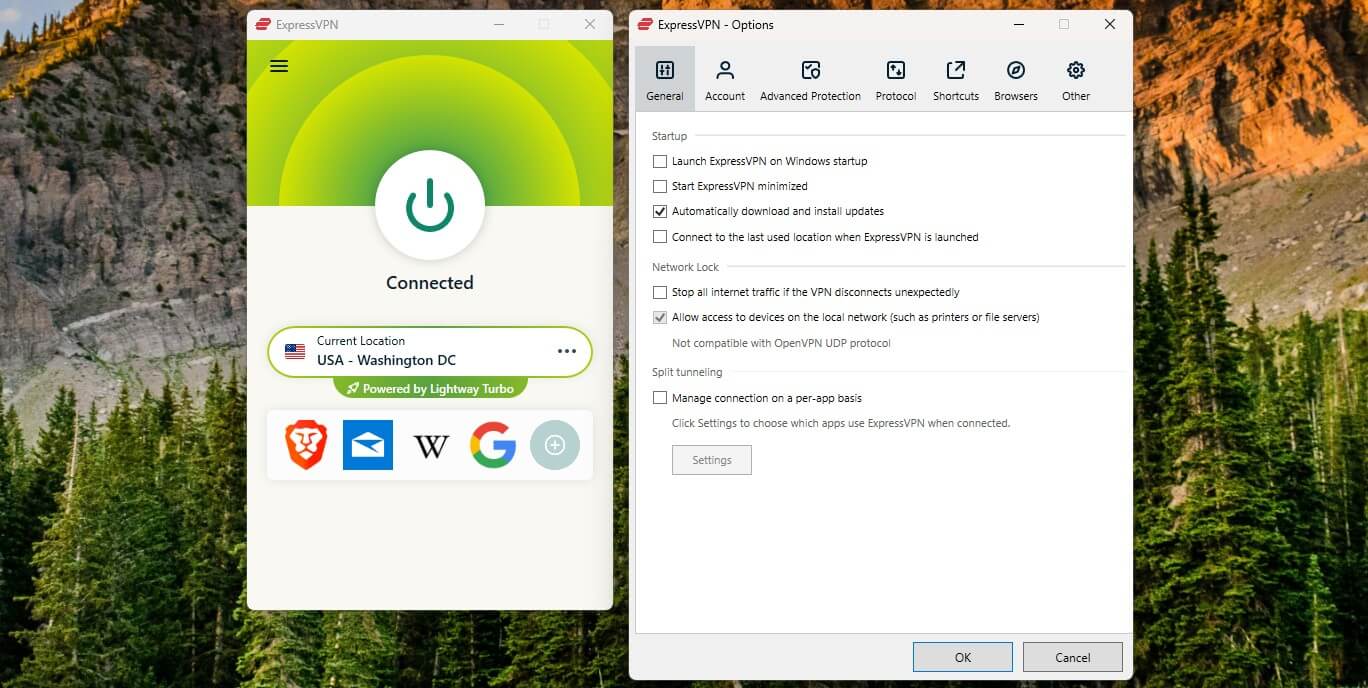Open the Other tab

coord(1076,80)
